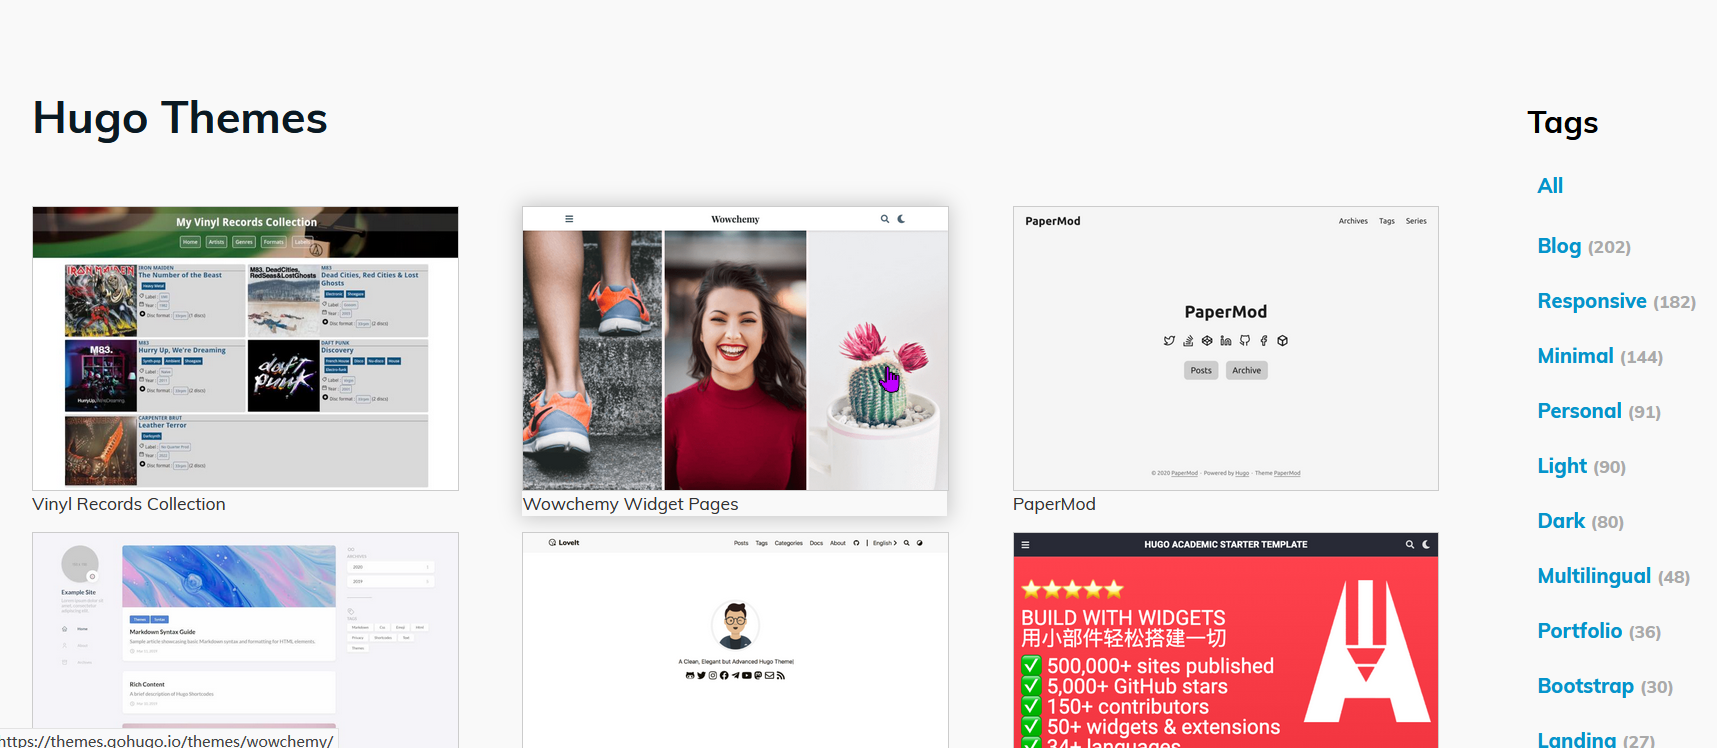Select the All tag filter
This screenshot has height=748, width=1717.
[x=1549, y=186]
